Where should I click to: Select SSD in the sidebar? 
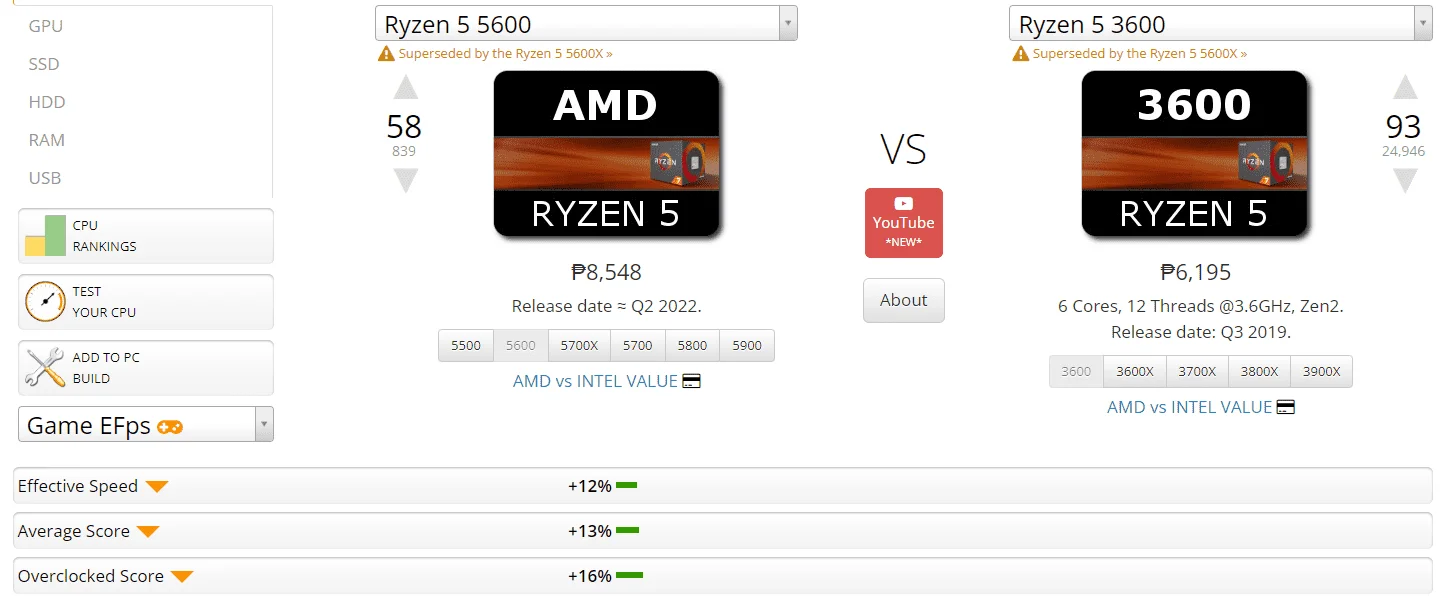[x=44, y=64]
